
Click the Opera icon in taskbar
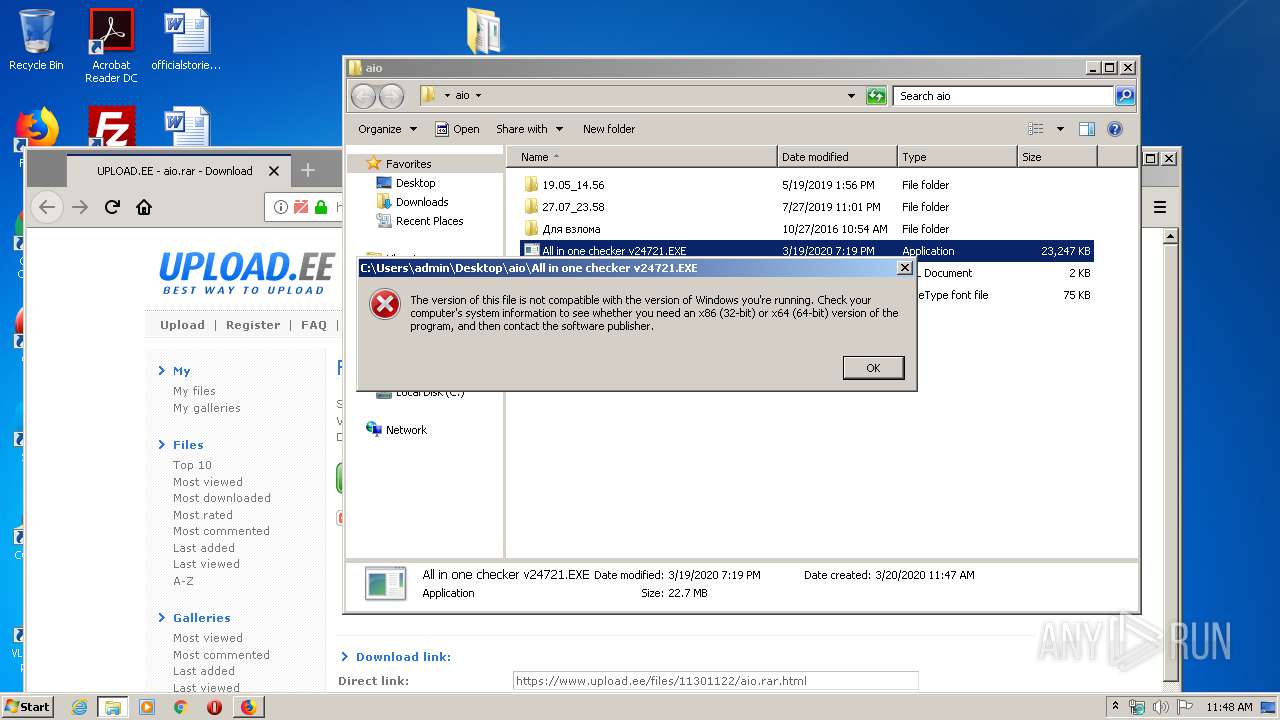(214, 707)
